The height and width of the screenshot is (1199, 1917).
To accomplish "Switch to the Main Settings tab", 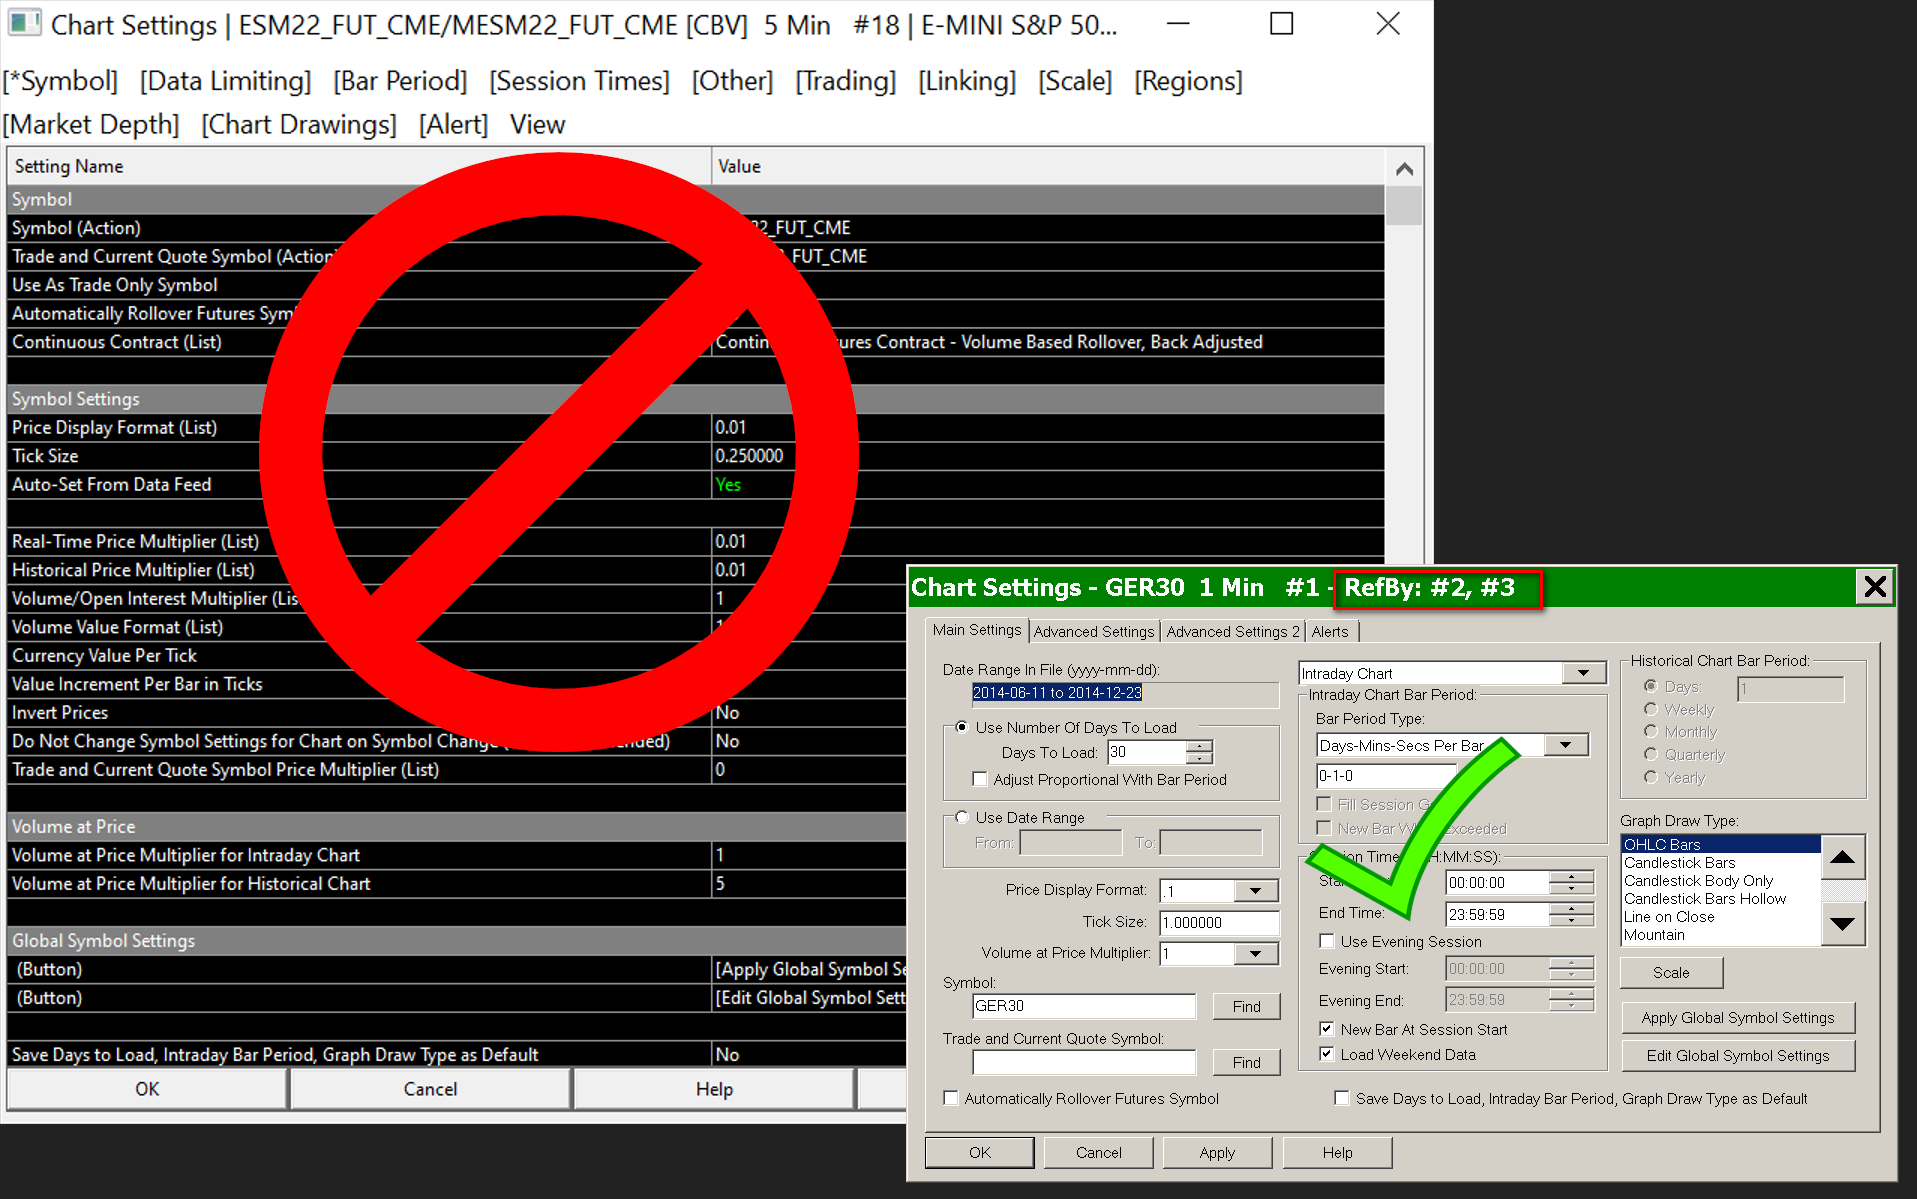I will (977, 630).
